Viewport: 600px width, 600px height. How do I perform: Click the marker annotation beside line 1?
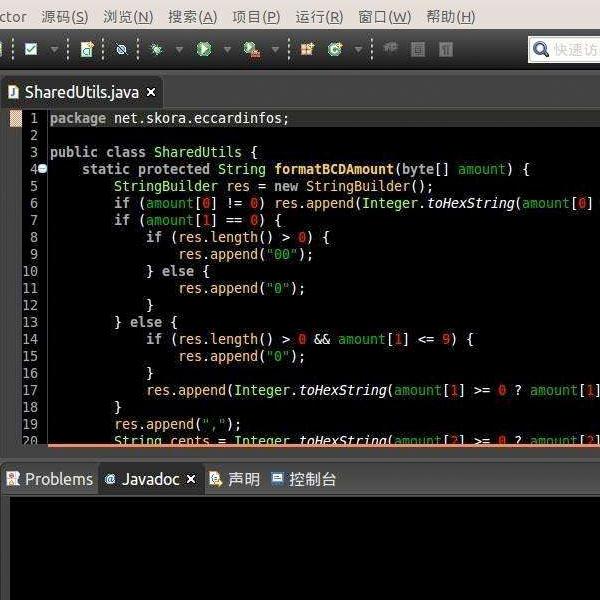click(x=16, y=118)
